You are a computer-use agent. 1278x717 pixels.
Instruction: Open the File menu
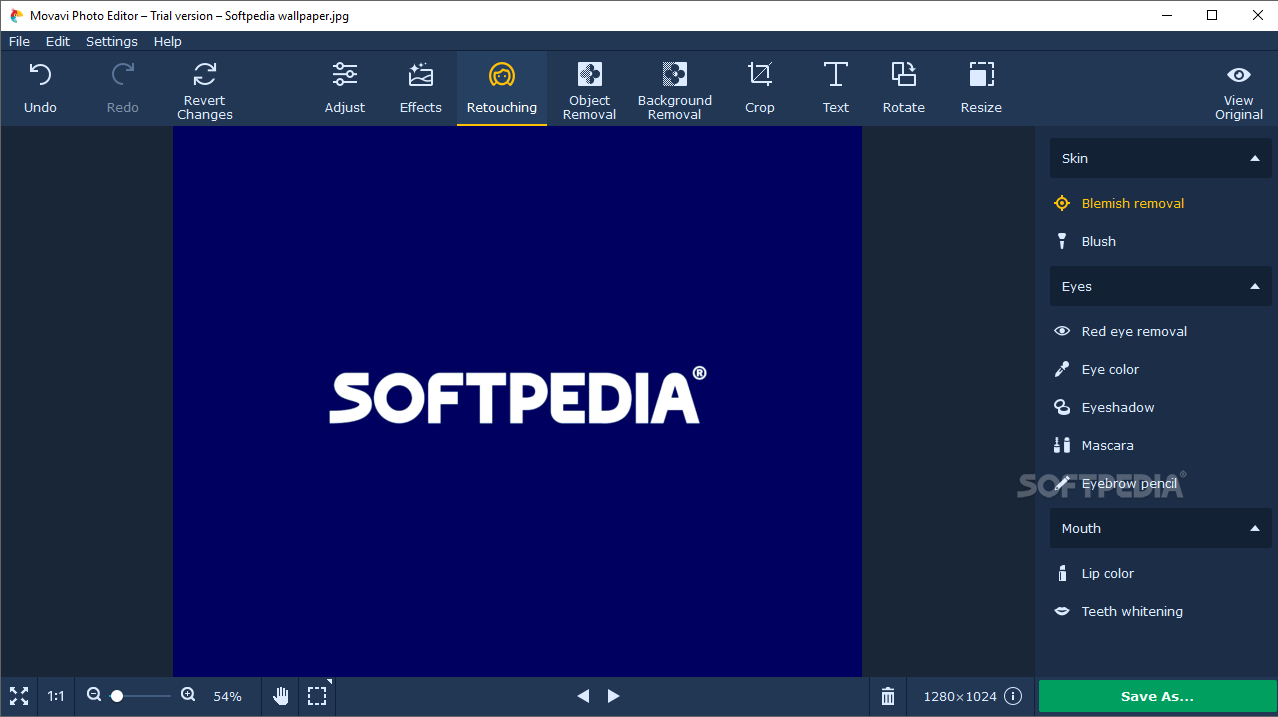pos(19,41)
